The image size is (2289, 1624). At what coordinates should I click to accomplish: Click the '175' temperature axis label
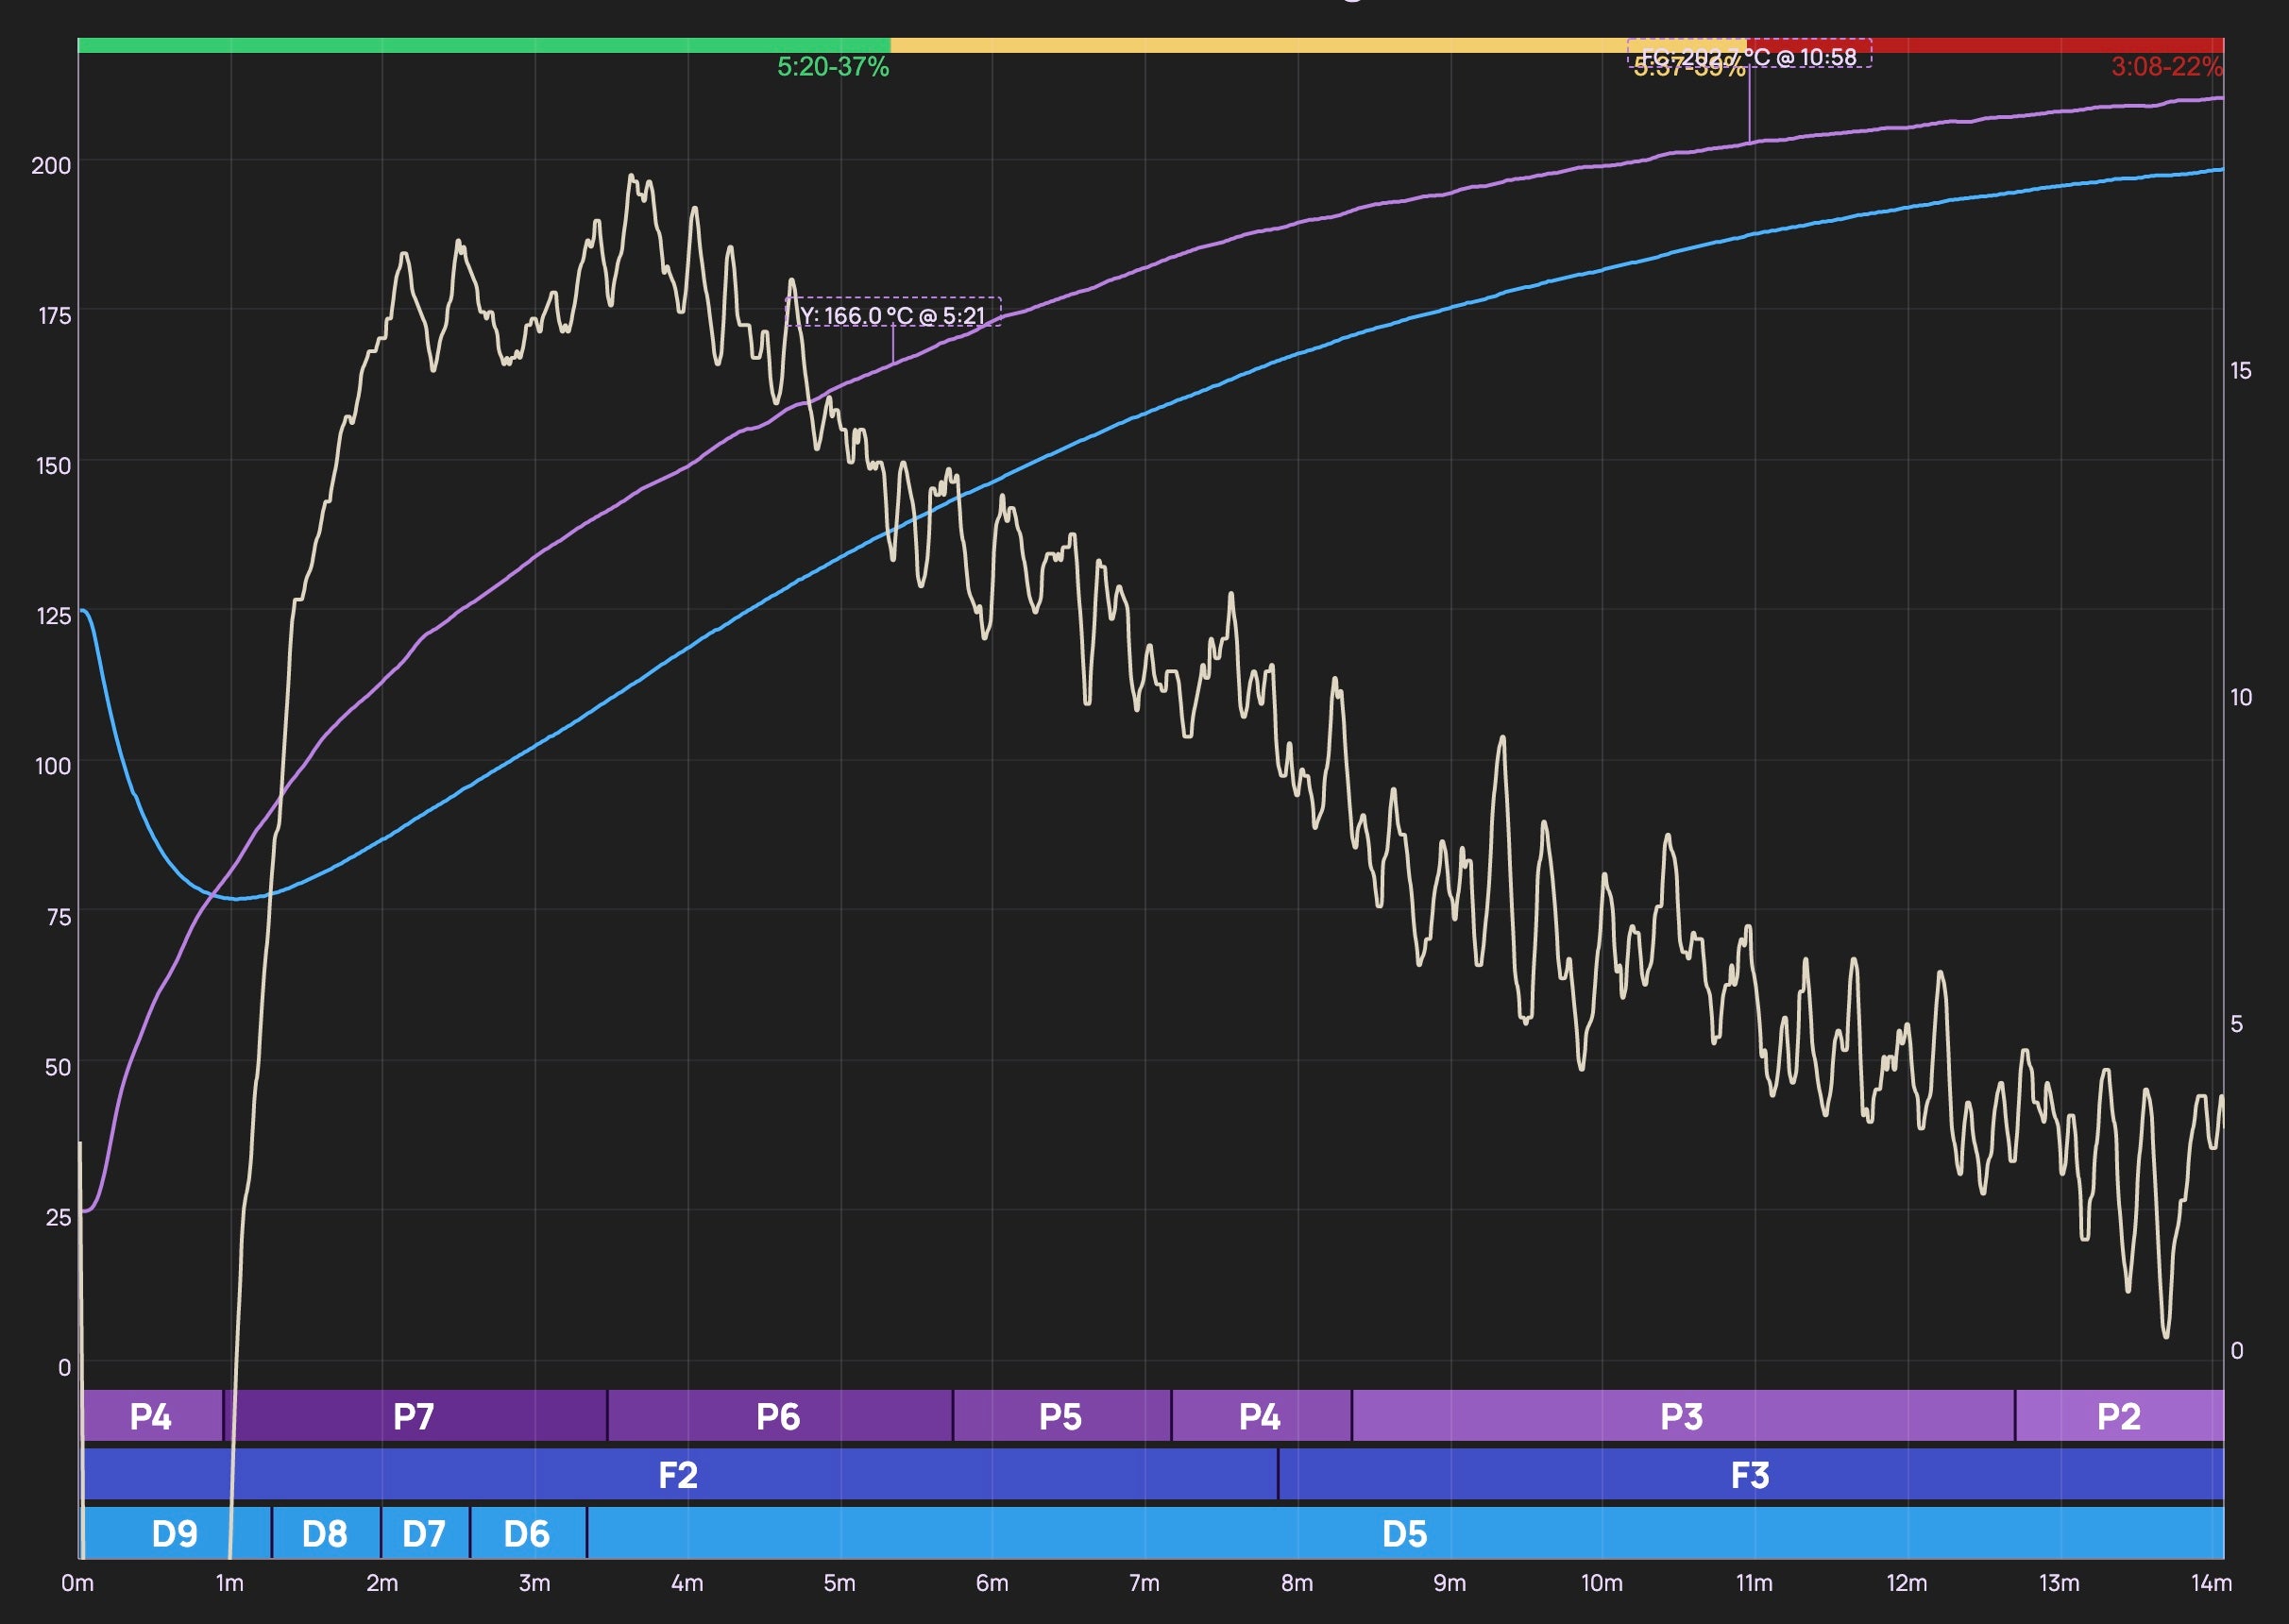click(x=54, y=316)
